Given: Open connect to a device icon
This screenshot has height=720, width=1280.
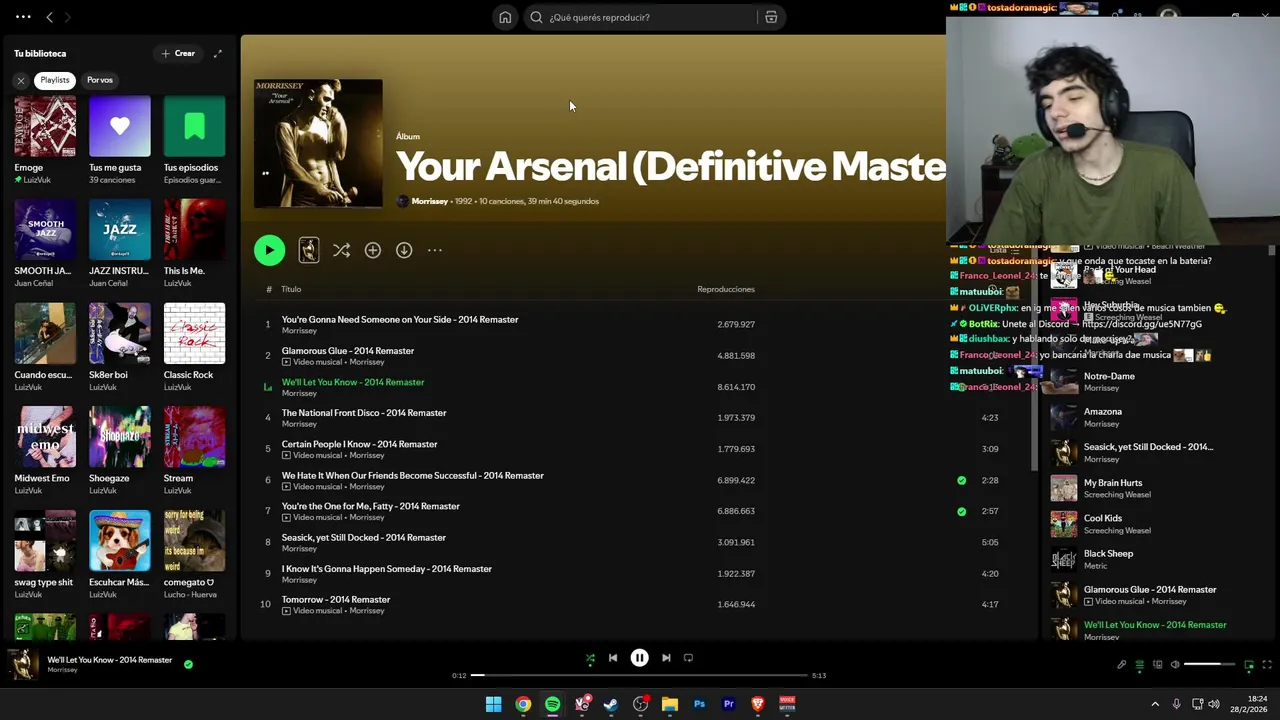Looking at the screenshot, I should point(1157,665).
